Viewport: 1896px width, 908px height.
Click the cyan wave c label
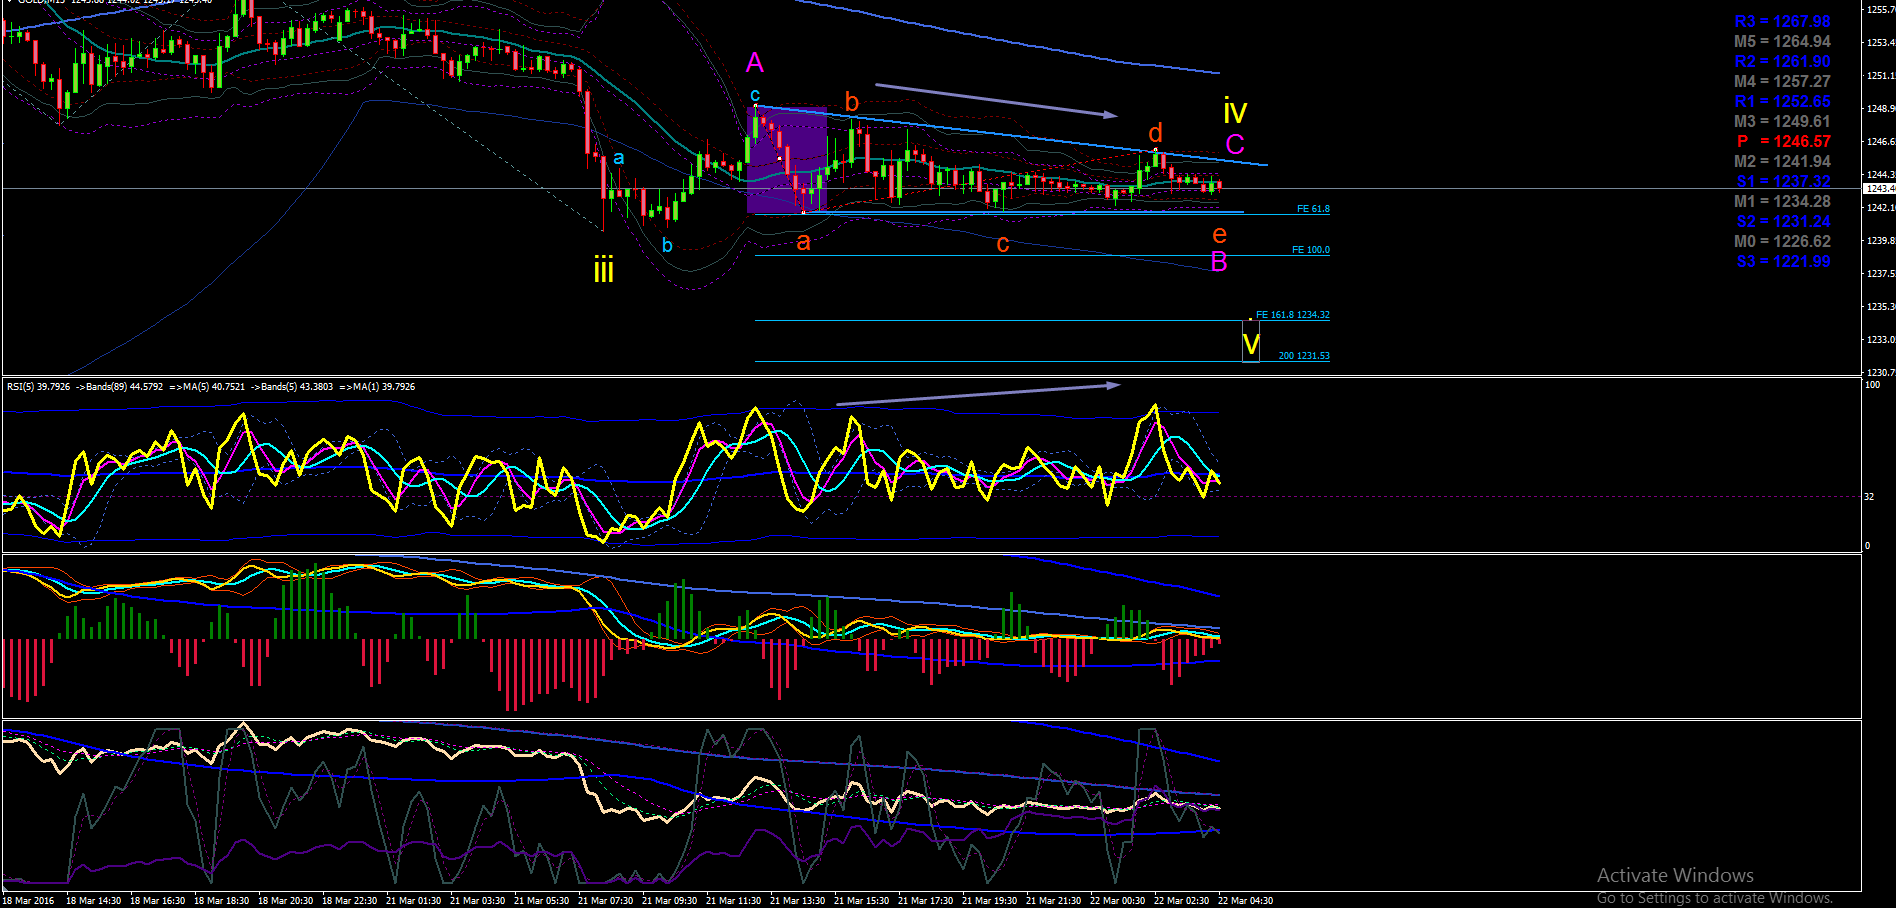[x=755, y=96]
